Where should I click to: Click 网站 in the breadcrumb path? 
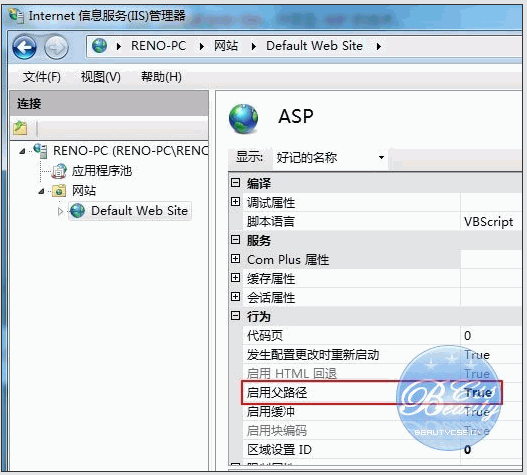[226, 46]
